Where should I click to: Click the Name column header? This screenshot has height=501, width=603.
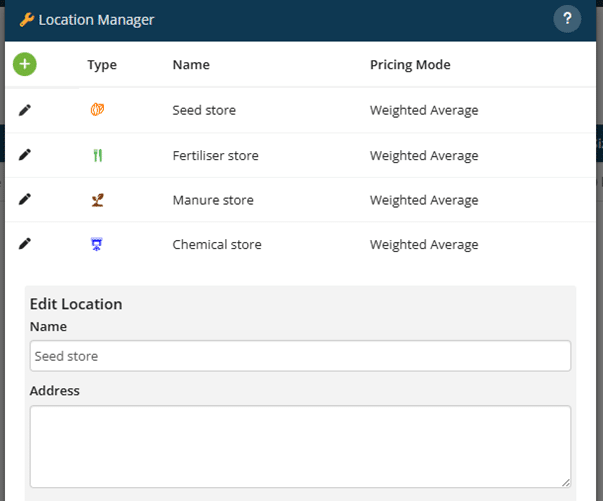click(x=190, y=65)
